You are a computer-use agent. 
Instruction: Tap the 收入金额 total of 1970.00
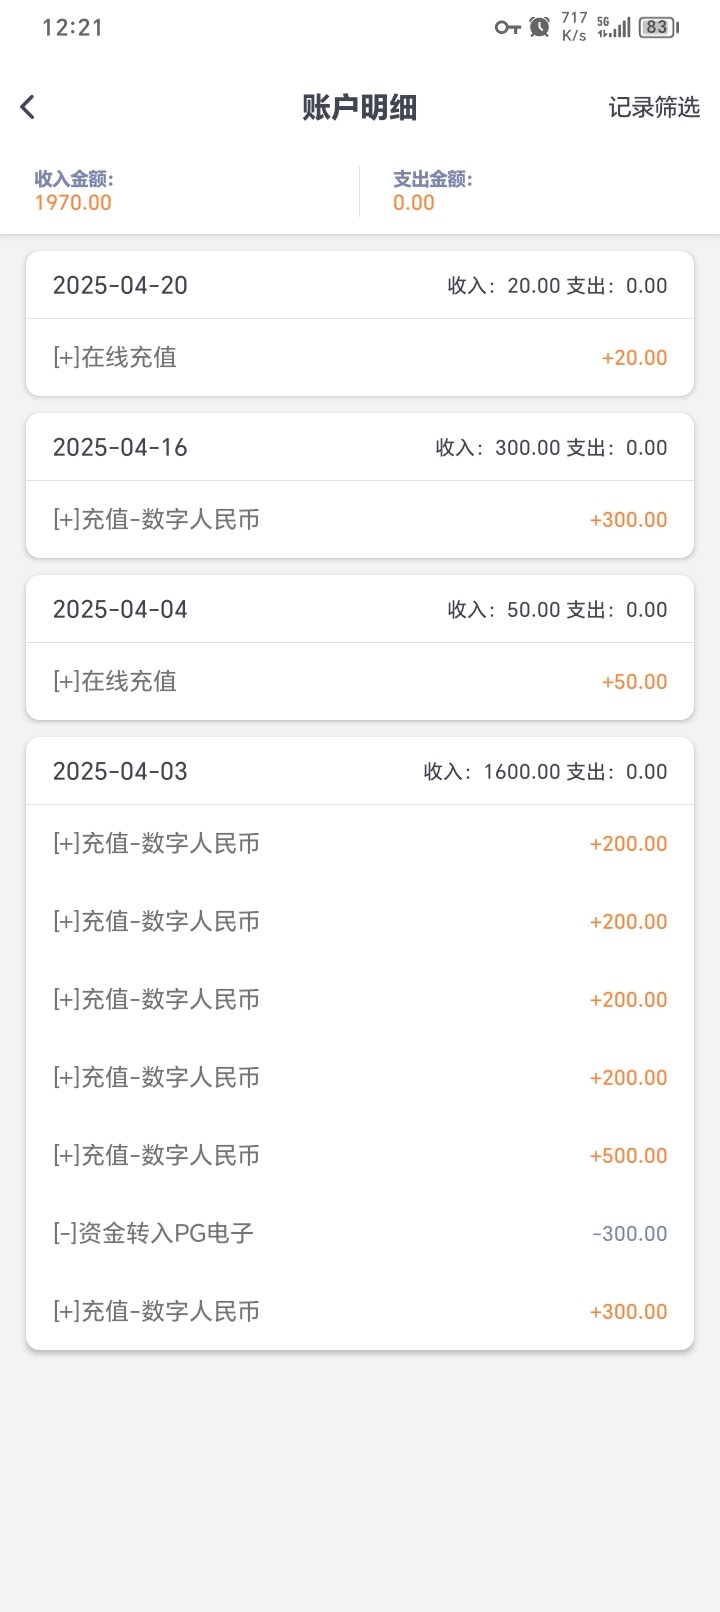(73, 203)
